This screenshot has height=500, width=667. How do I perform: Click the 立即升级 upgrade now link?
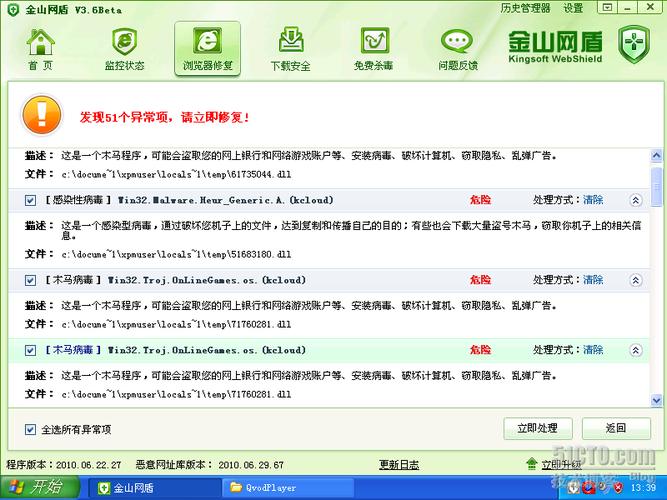(x=562, y=465)
